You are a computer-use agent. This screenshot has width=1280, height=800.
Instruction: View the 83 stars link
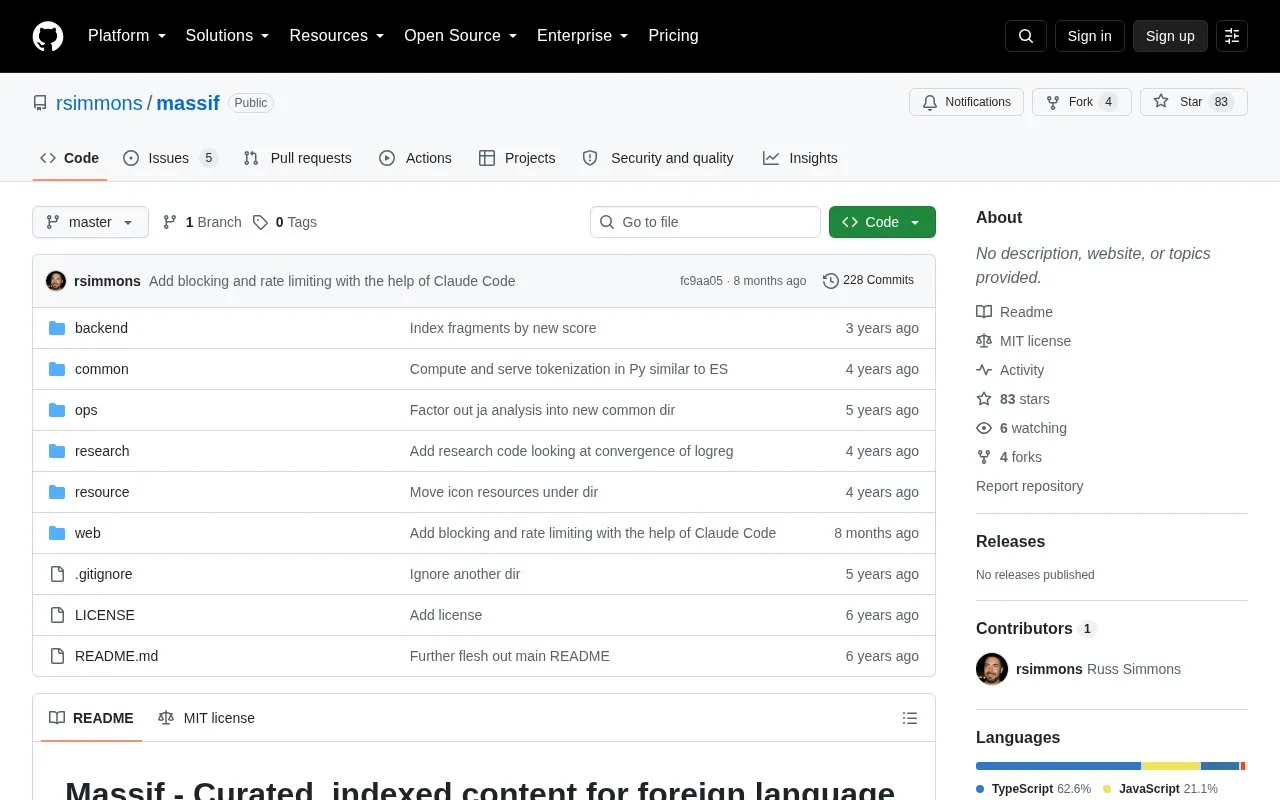tap(1013, 399)
